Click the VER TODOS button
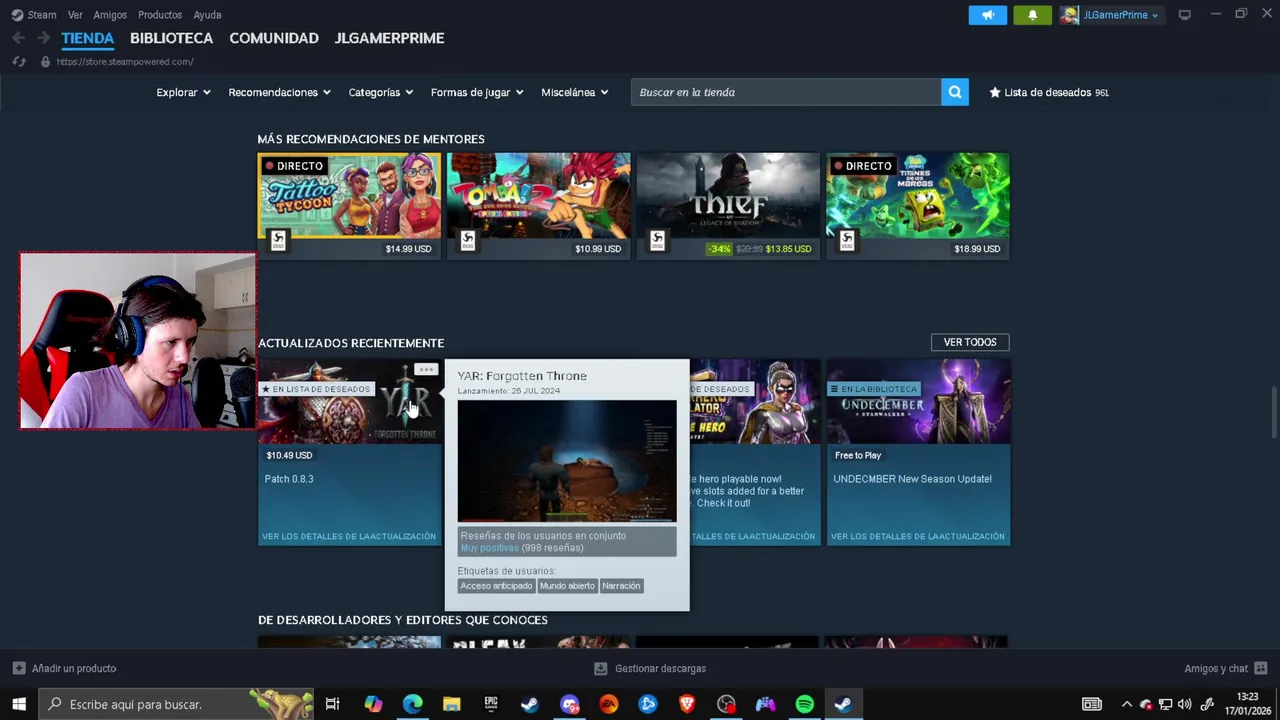Screen dimensions: 1280x720 click(x=970, y=342)
